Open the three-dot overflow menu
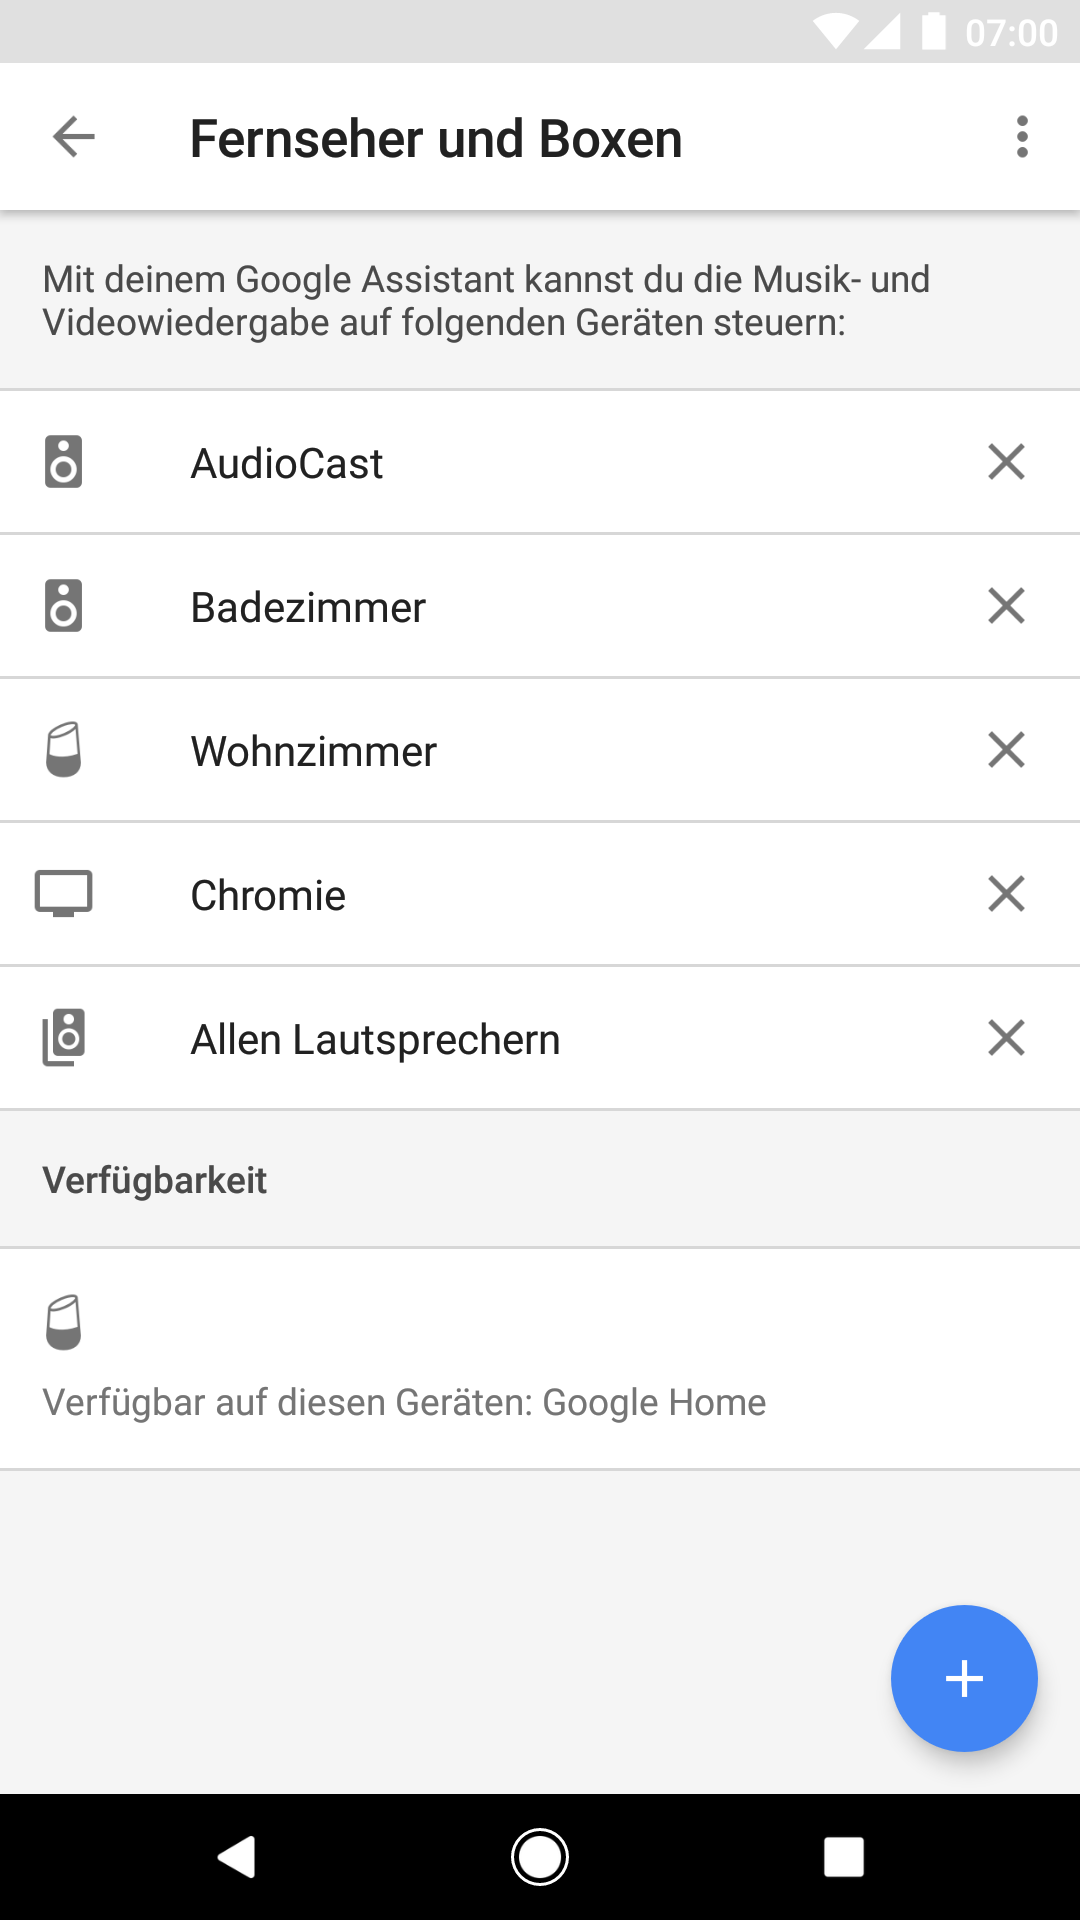Screen dimensions: 1080x1920 click(1021, 137)
